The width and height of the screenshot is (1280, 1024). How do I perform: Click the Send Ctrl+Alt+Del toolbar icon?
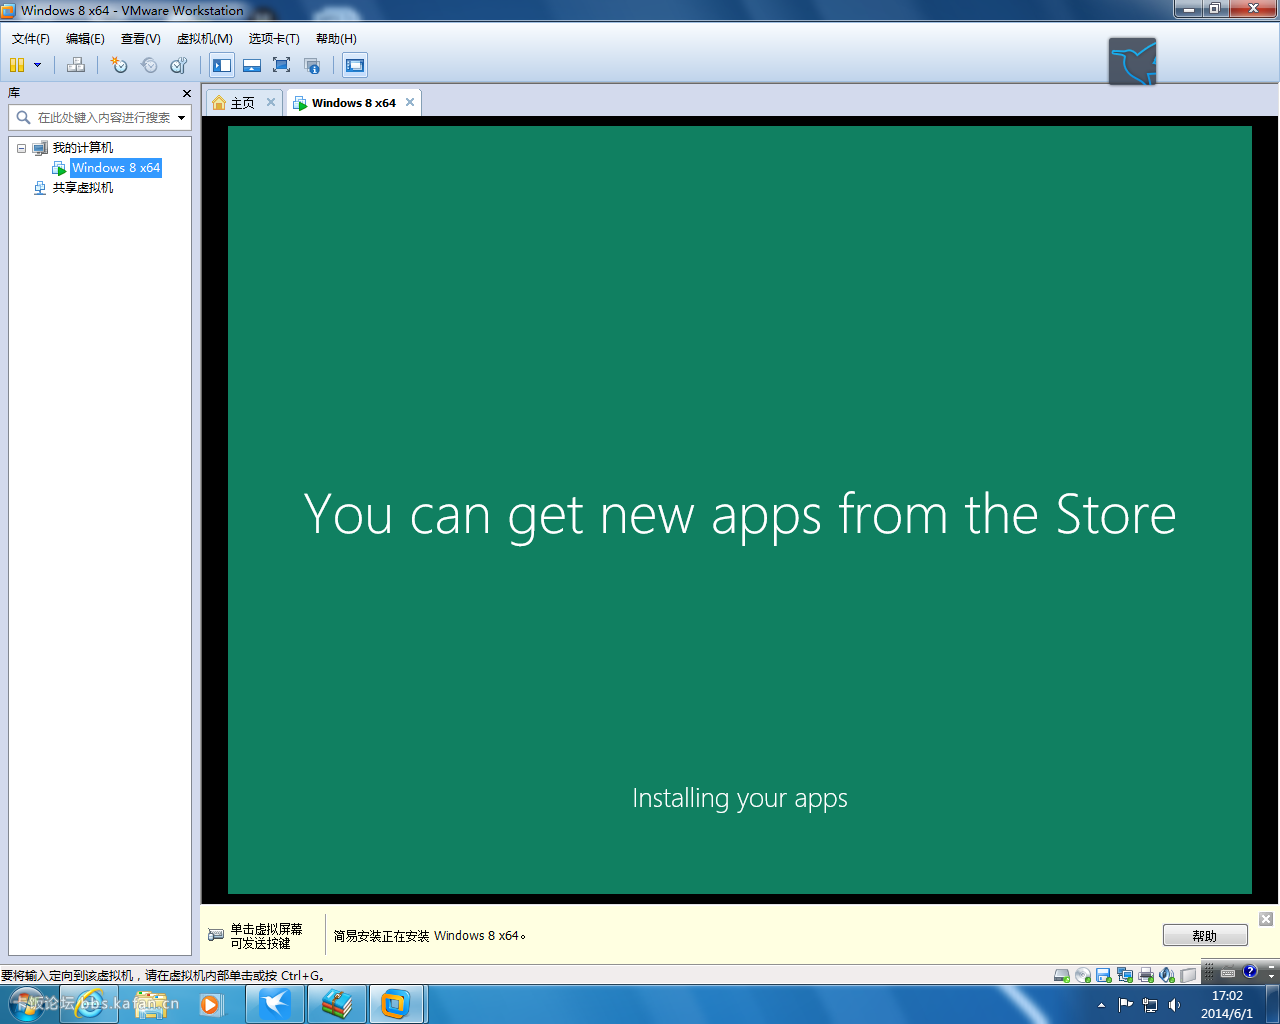[x=76, y=65]
